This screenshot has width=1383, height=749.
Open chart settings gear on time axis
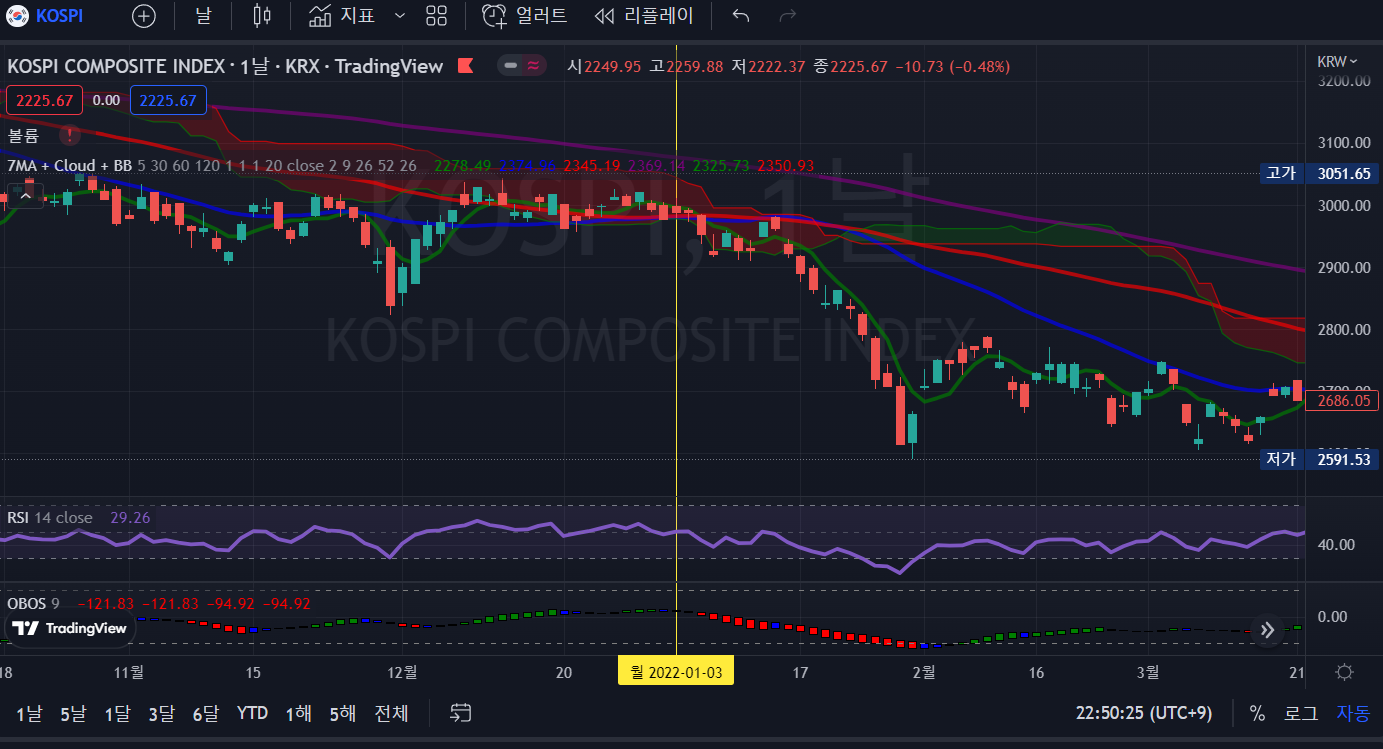[x=1345, y=672]
